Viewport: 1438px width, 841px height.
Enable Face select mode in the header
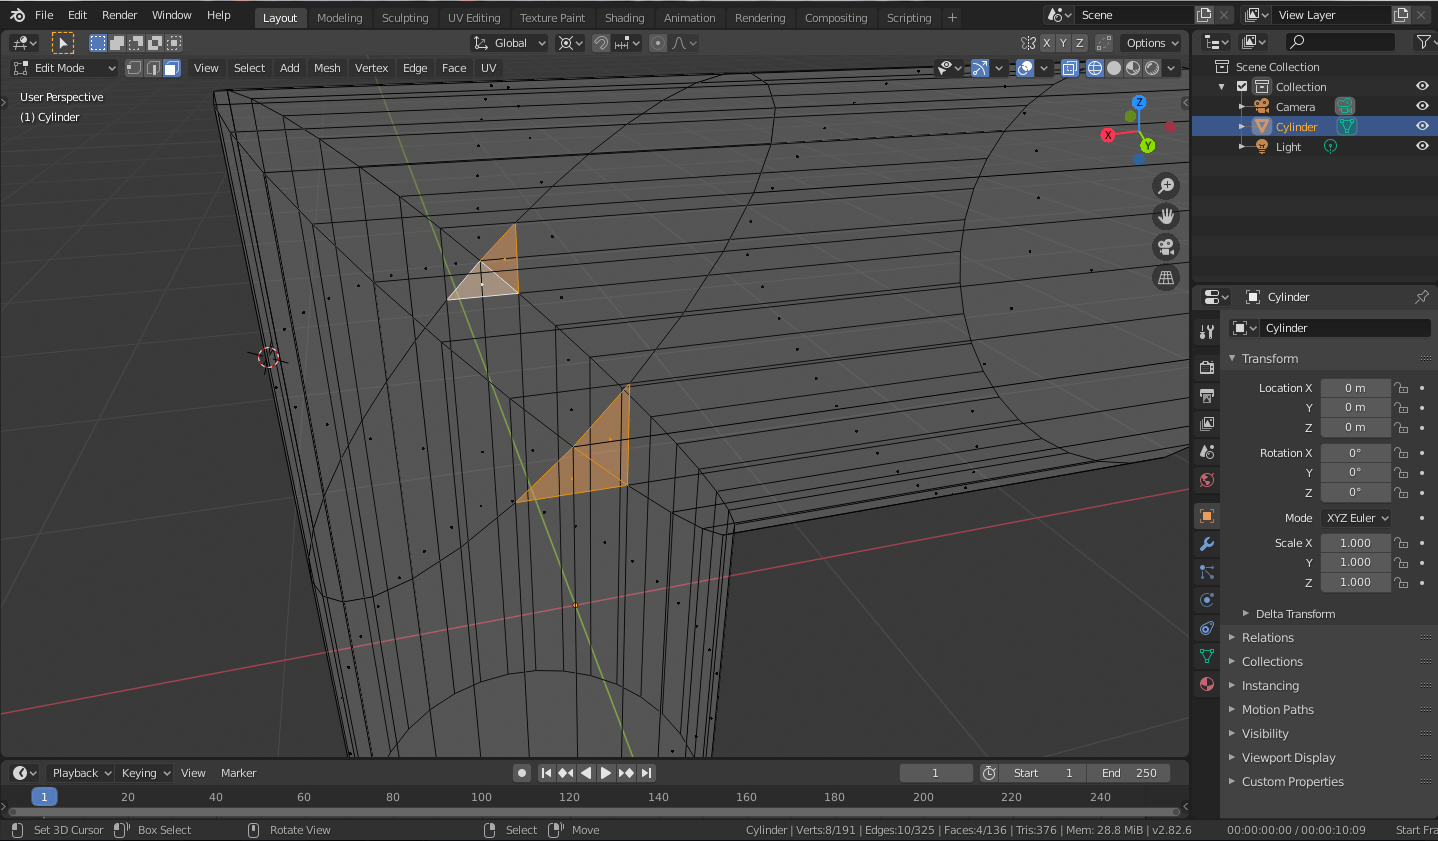pos(172,67)
